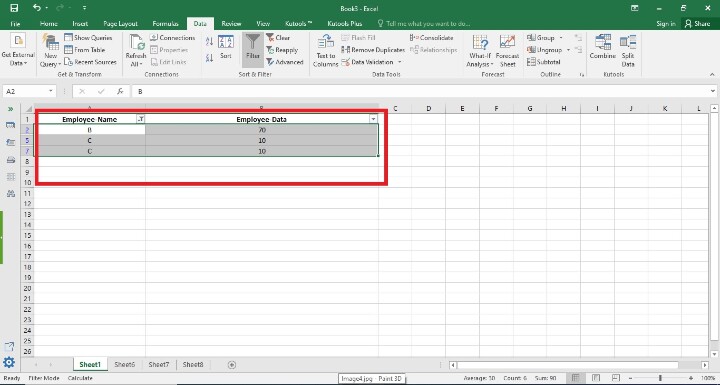The width and height of the screenshot is (720, 385).
Task: Switch to the Review tab
Action: click(x=231, y=23)
